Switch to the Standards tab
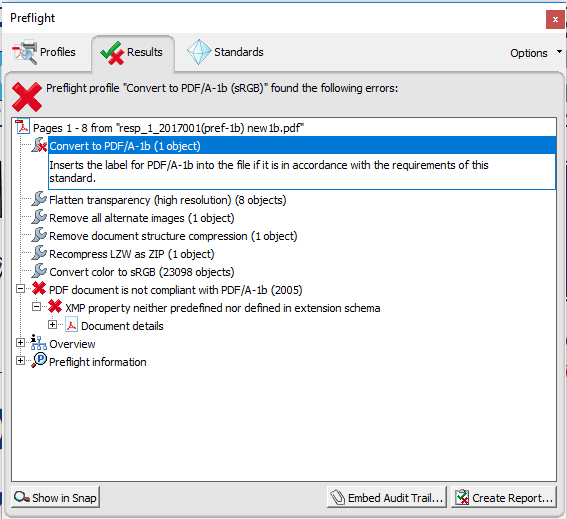Screen dimensions: 567x519 [225, 52]
